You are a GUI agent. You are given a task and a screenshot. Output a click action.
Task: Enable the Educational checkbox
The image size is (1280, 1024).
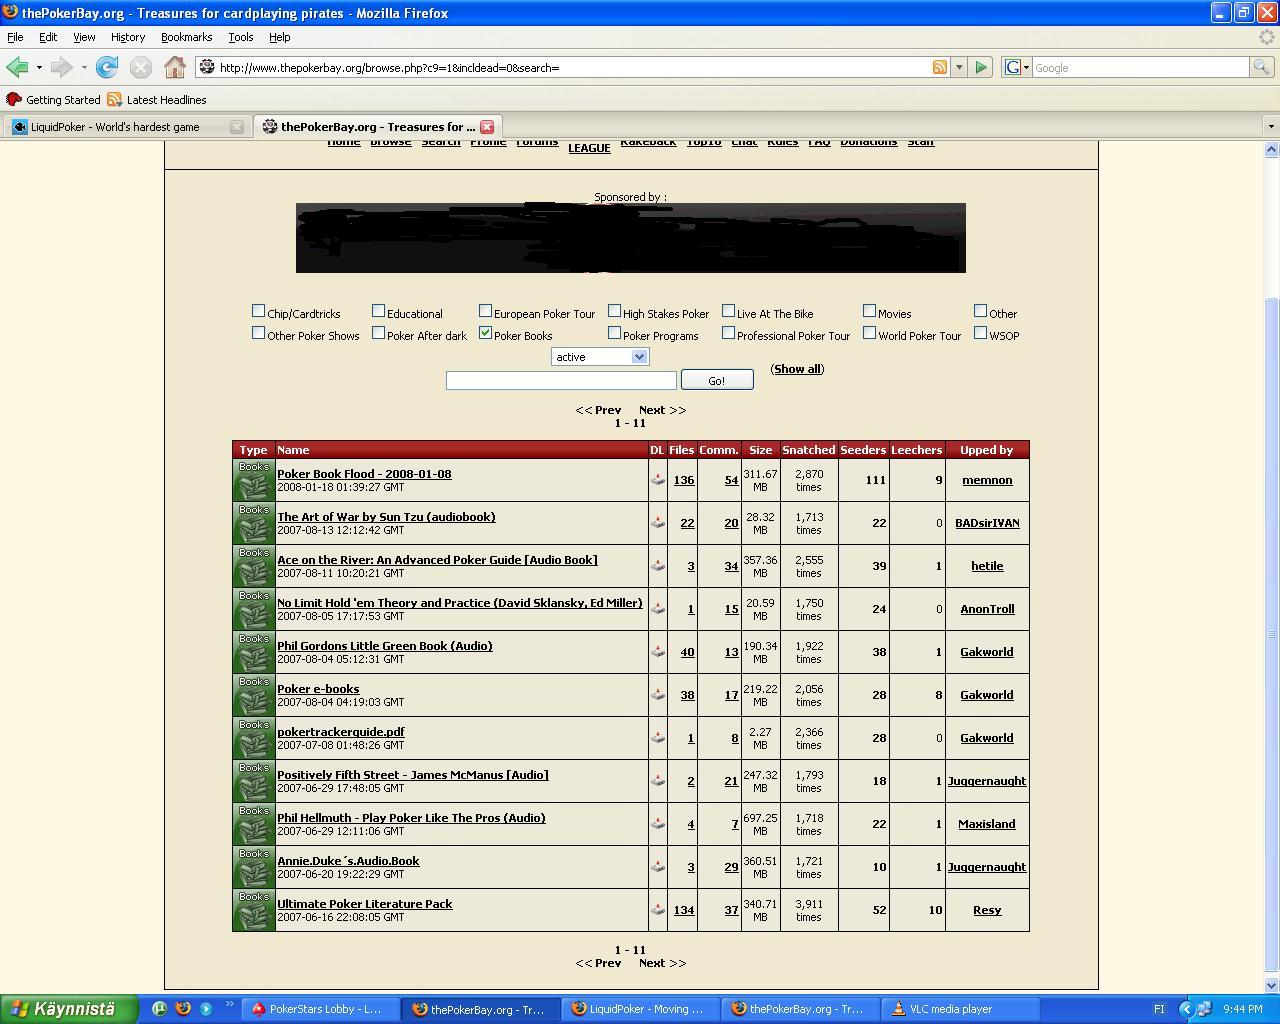pyautogui.click(x=378, y=311)
